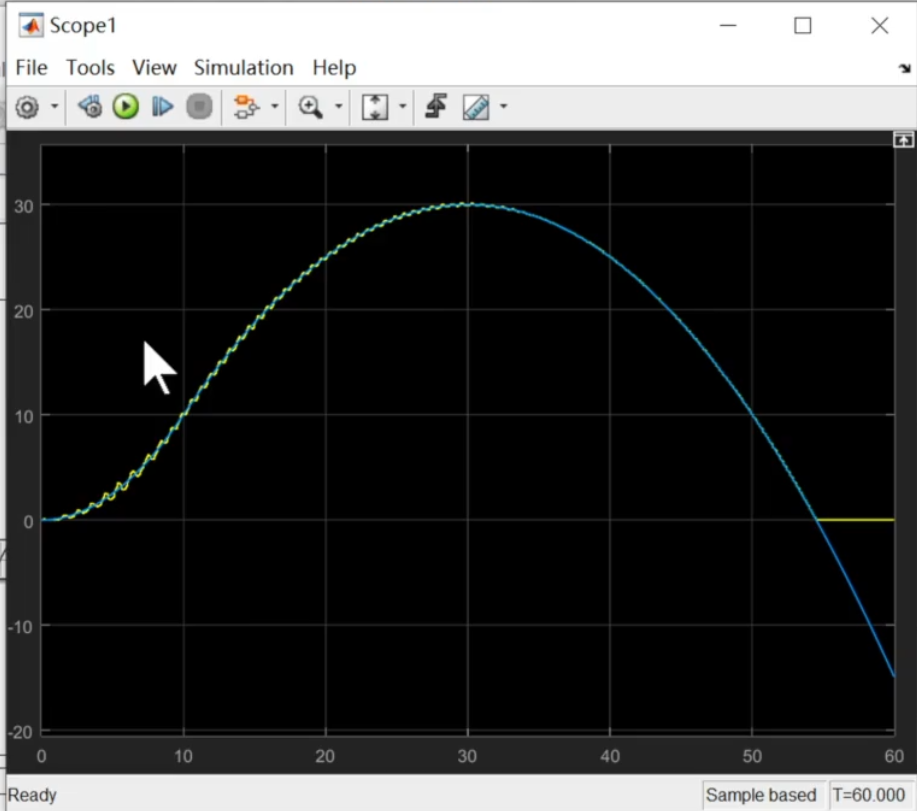
Task: Maximize the Scope1 window
Action: click(x=802, y=25)
